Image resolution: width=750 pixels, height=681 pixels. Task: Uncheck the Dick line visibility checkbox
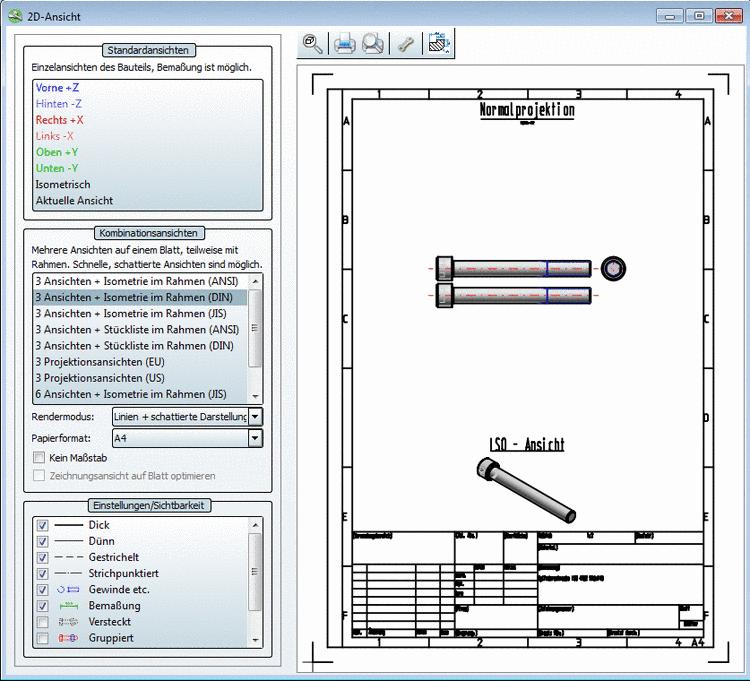[x=42, y=526]
